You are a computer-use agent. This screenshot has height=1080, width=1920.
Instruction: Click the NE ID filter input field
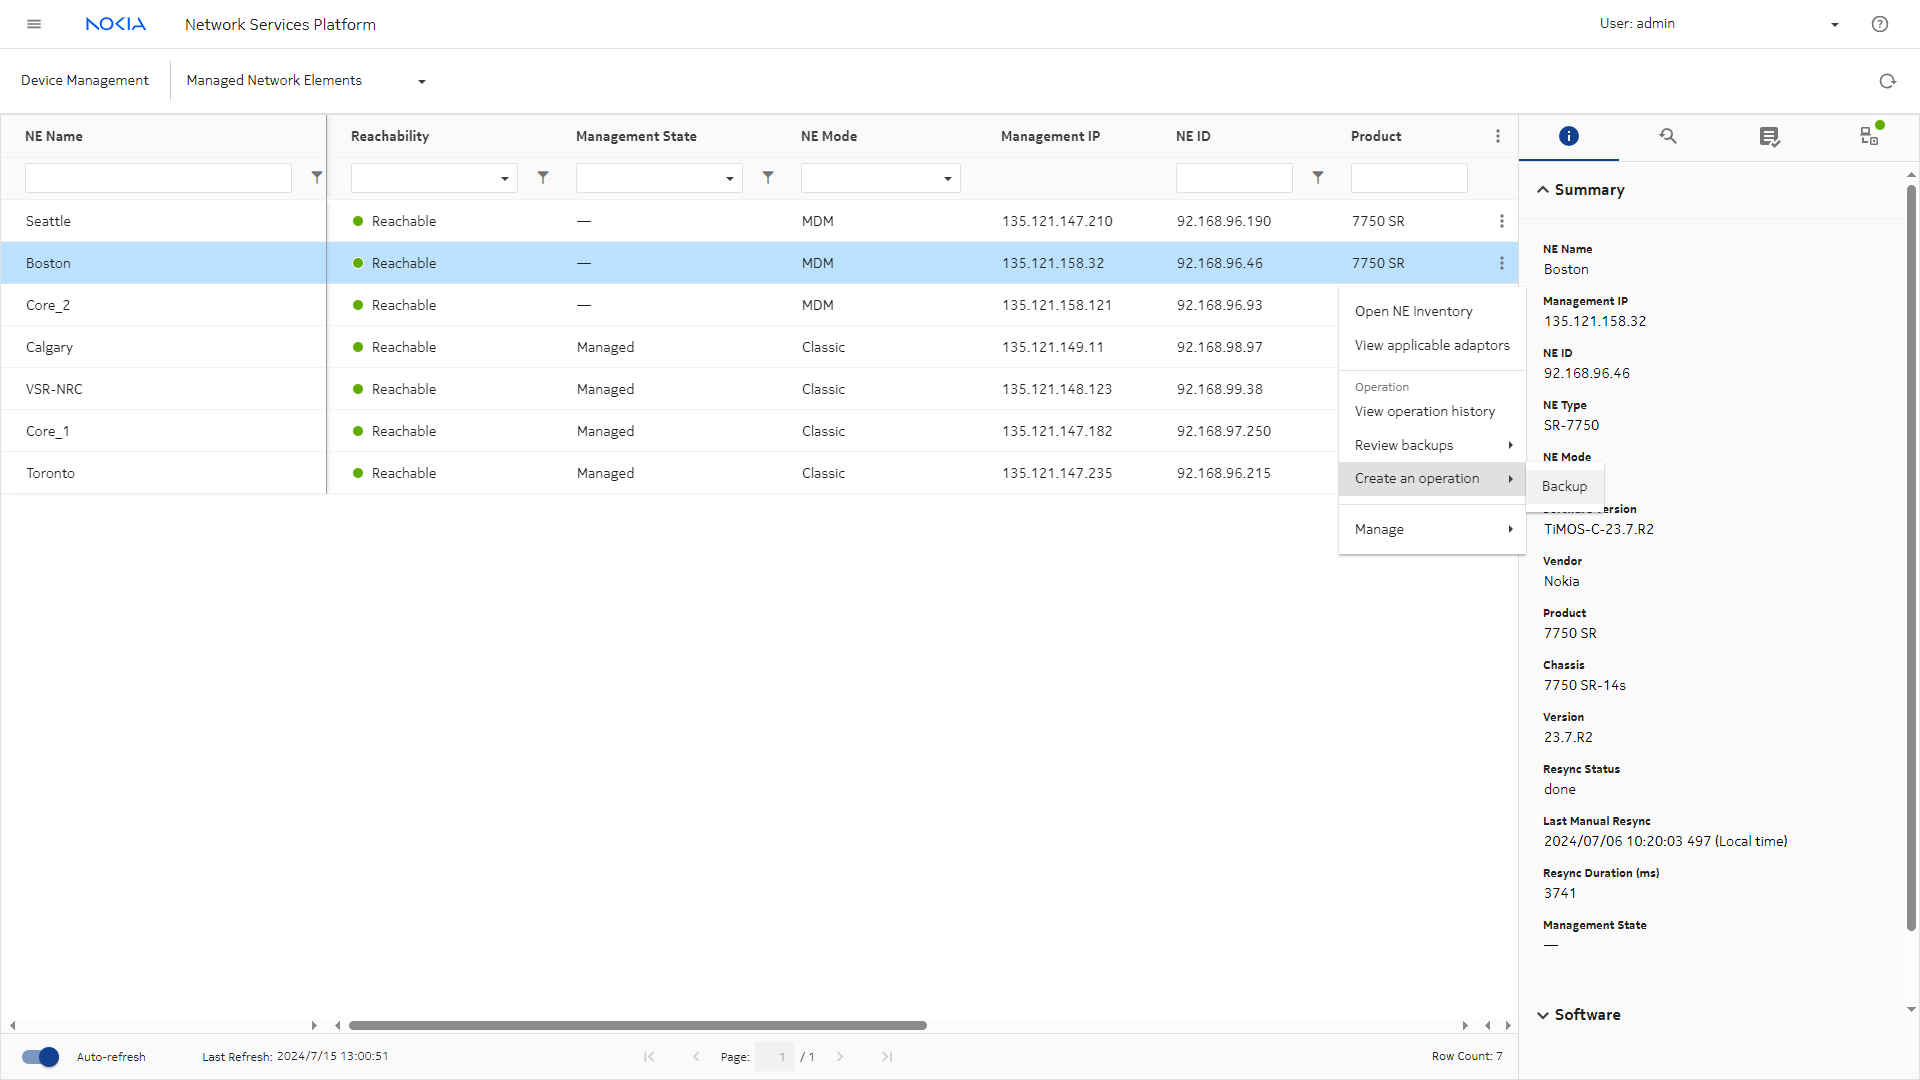(1233, 178)
